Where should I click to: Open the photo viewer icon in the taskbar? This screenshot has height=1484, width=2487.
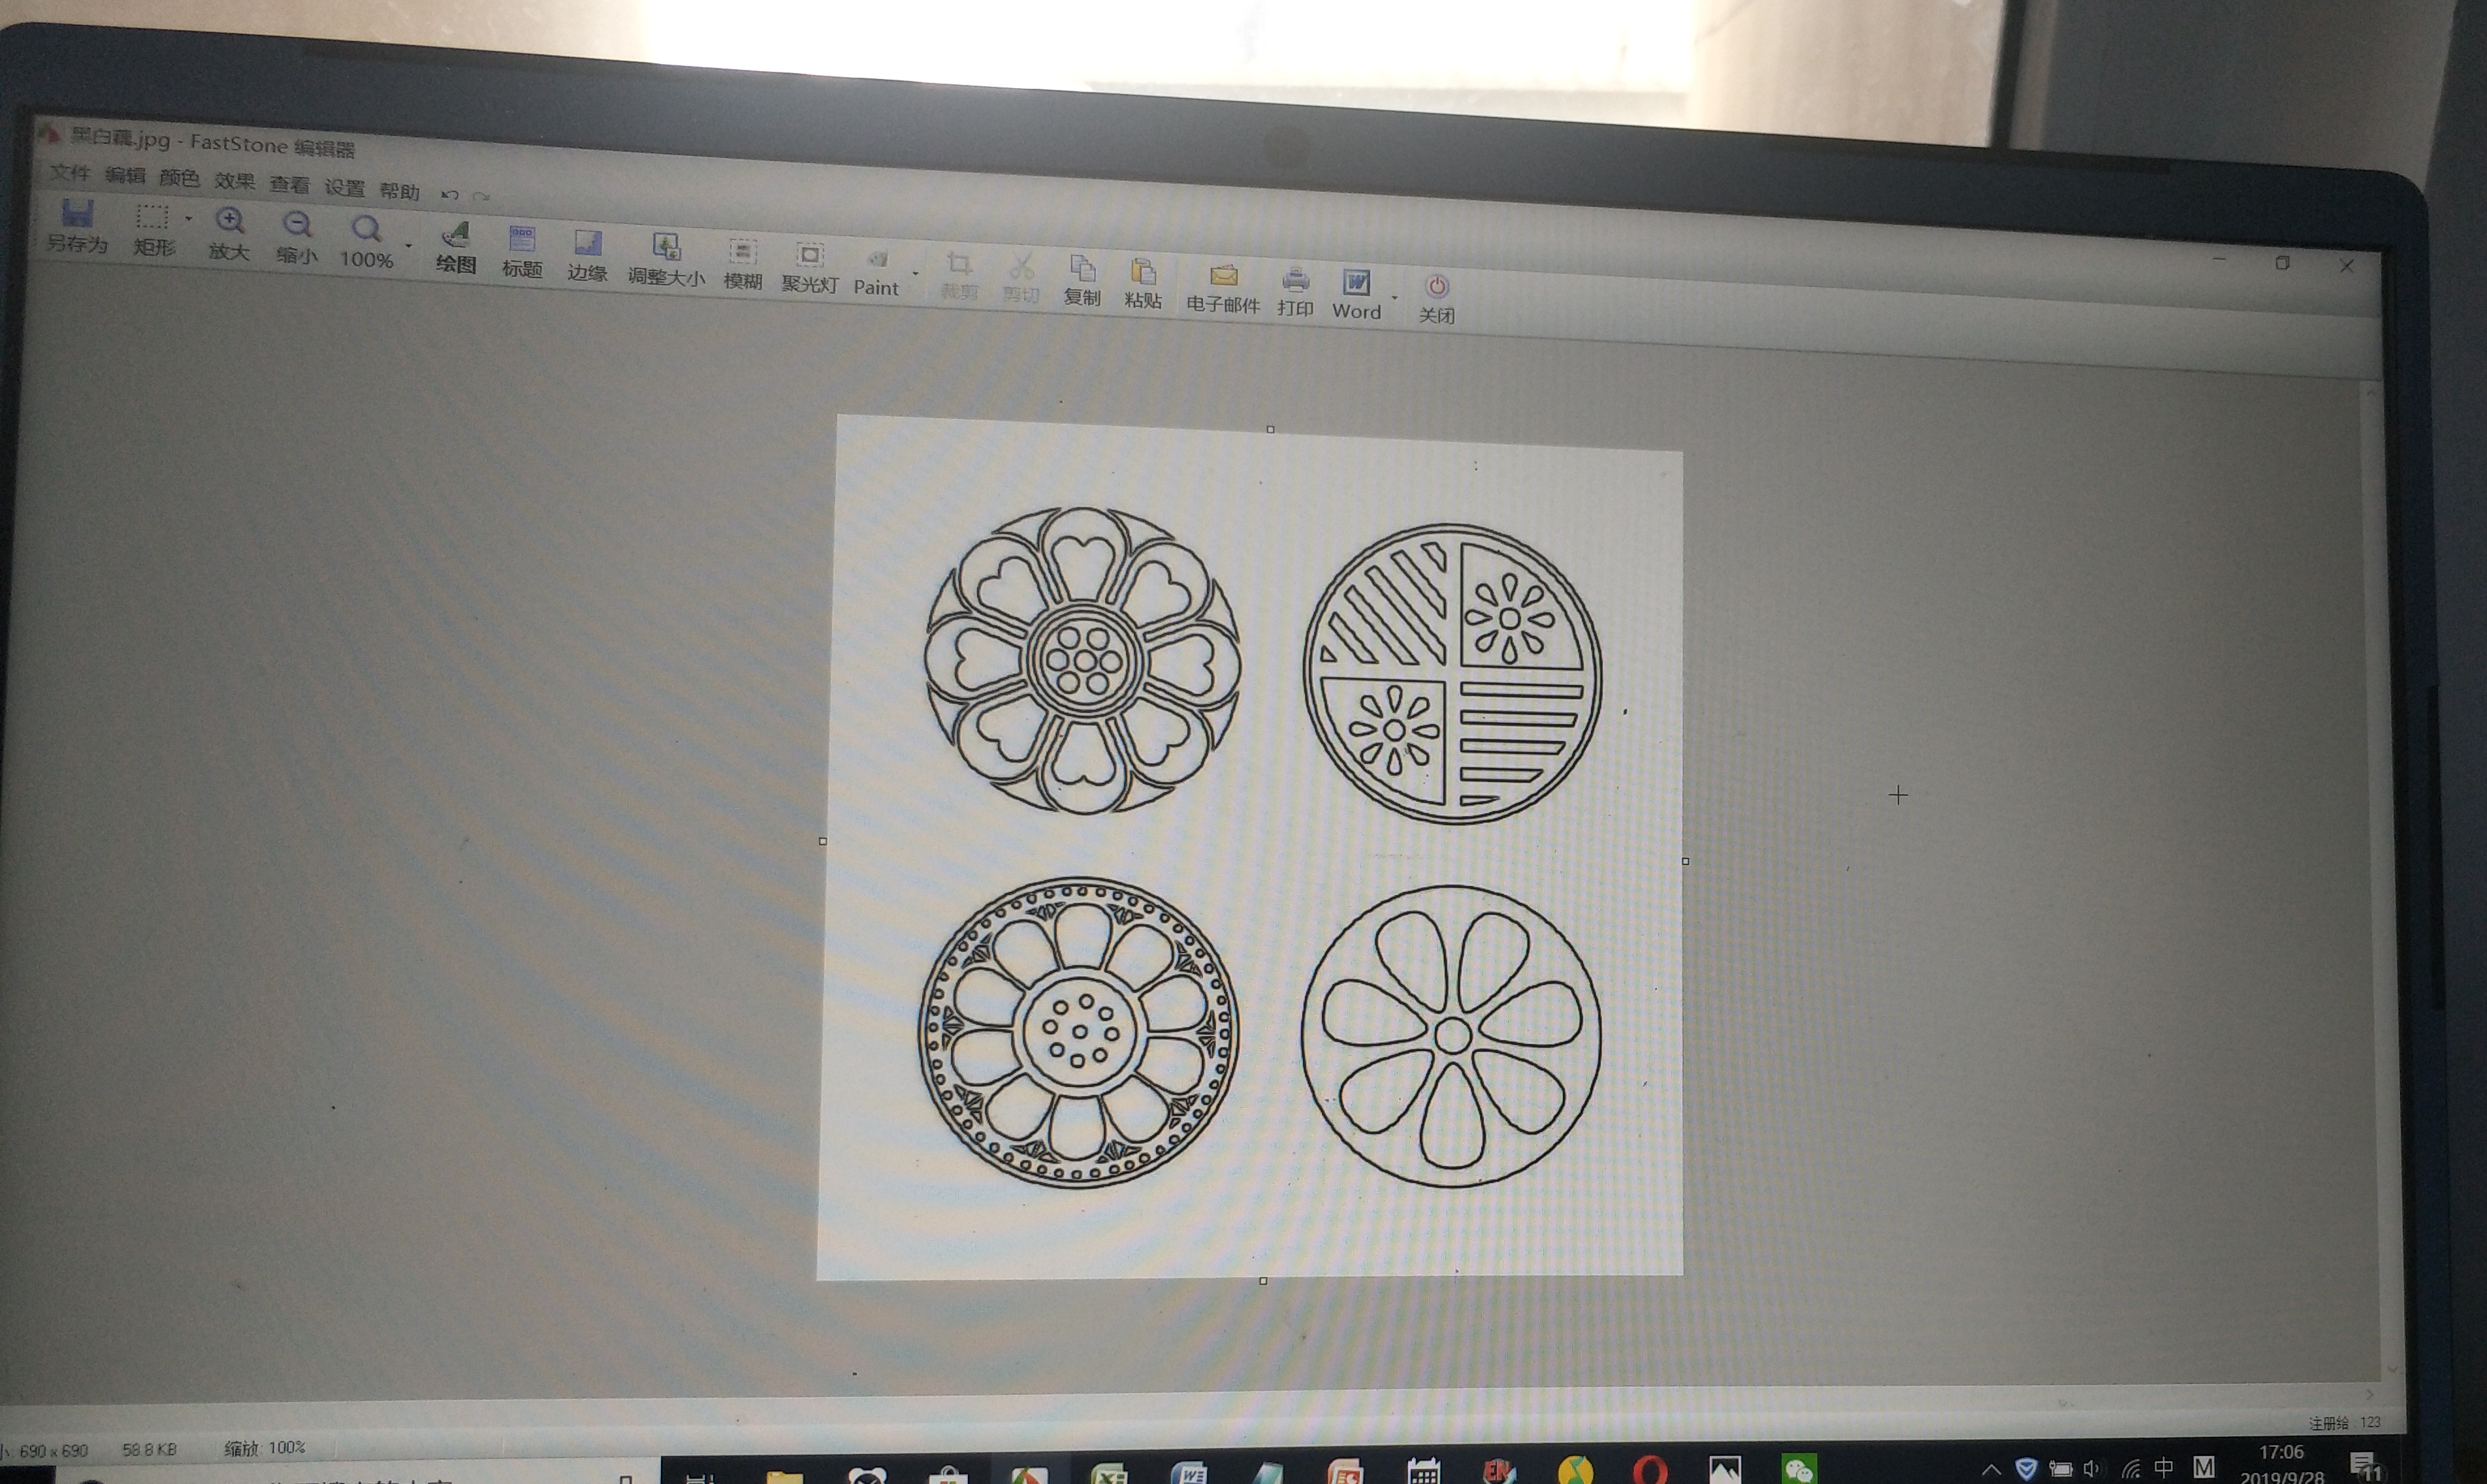pos(1725,1469)
